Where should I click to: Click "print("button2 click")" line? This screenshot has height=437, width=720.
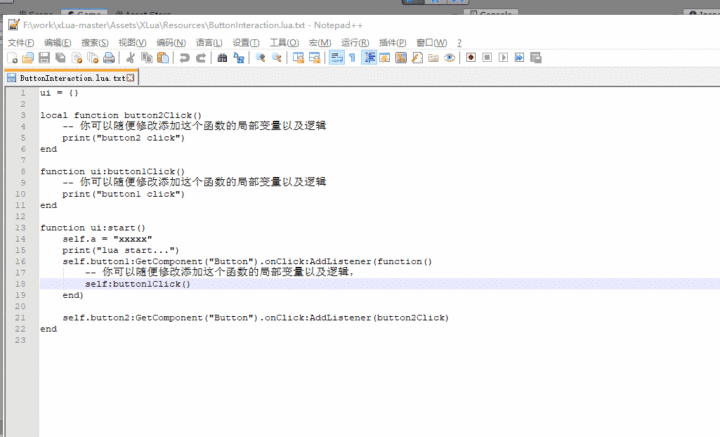[x=124, y=138]
